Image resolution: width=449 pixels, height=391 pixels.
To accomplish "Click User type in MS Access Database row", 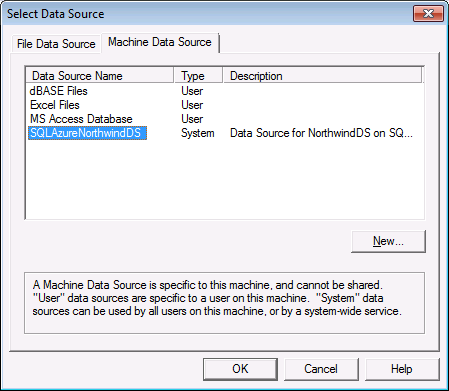I will (192, 119).
